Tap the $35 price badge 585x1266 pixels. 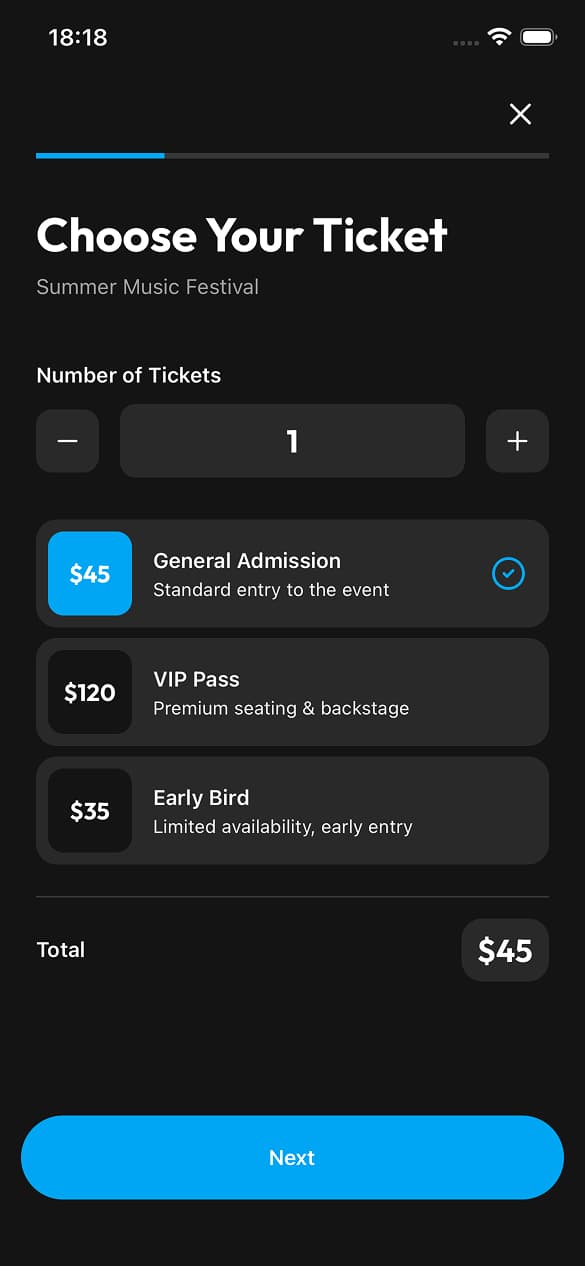pos(89,811)
